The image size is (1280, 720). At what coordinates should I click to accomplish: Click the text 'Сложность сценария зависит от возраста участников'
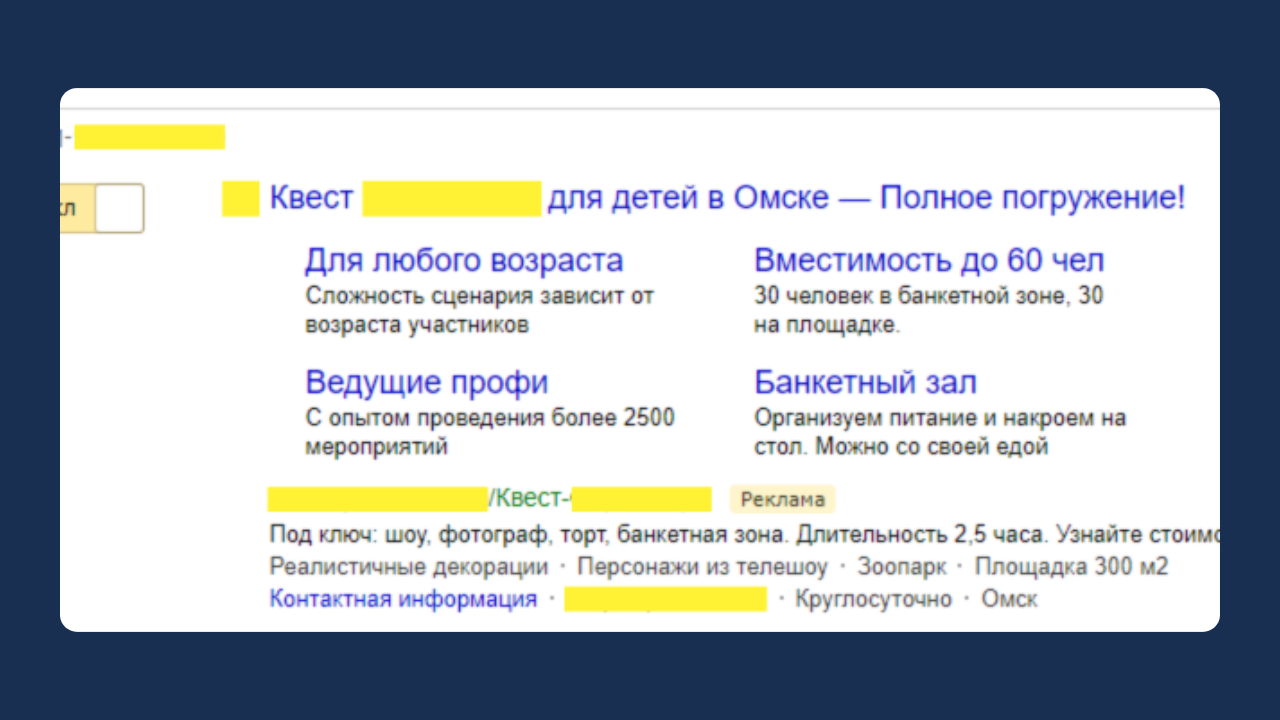point(480,310)
